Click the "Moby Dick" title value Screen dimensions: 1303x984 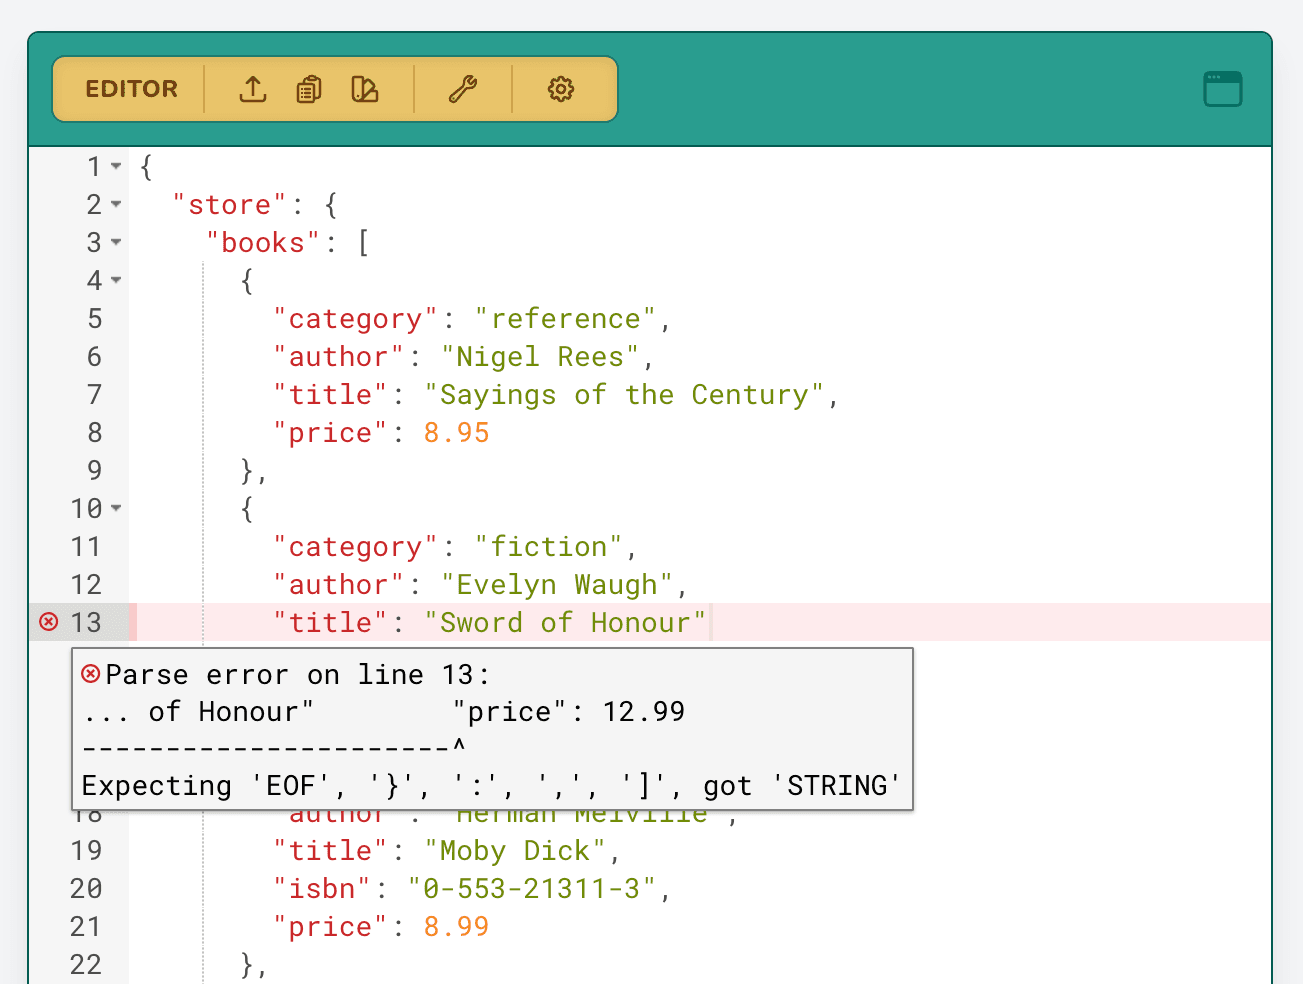tap(515, 851)
